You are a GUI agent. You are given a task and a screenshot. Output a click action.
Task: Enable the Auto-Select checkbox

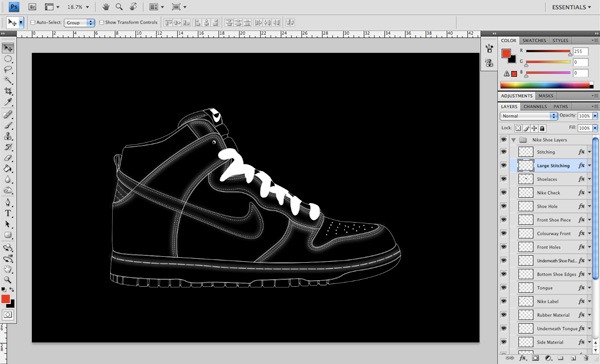[33, 23]
